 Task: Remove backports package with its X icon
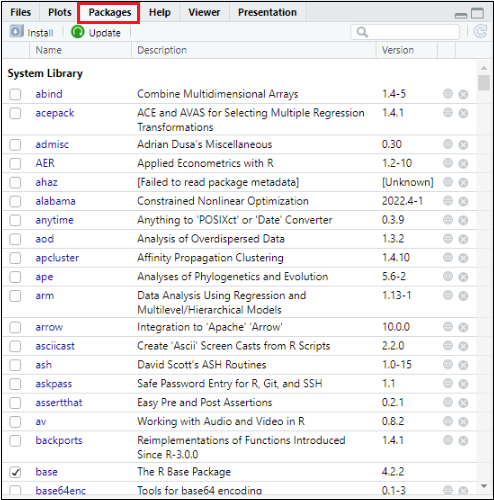click(463, 441)
